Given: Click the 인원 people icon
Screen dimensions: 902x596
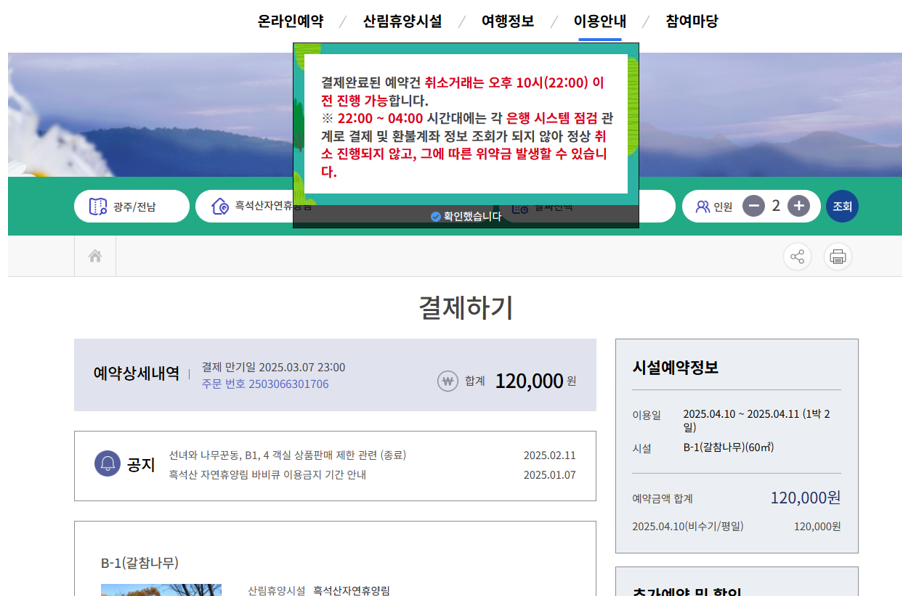Looking at the screenshot, I should 702,207.
